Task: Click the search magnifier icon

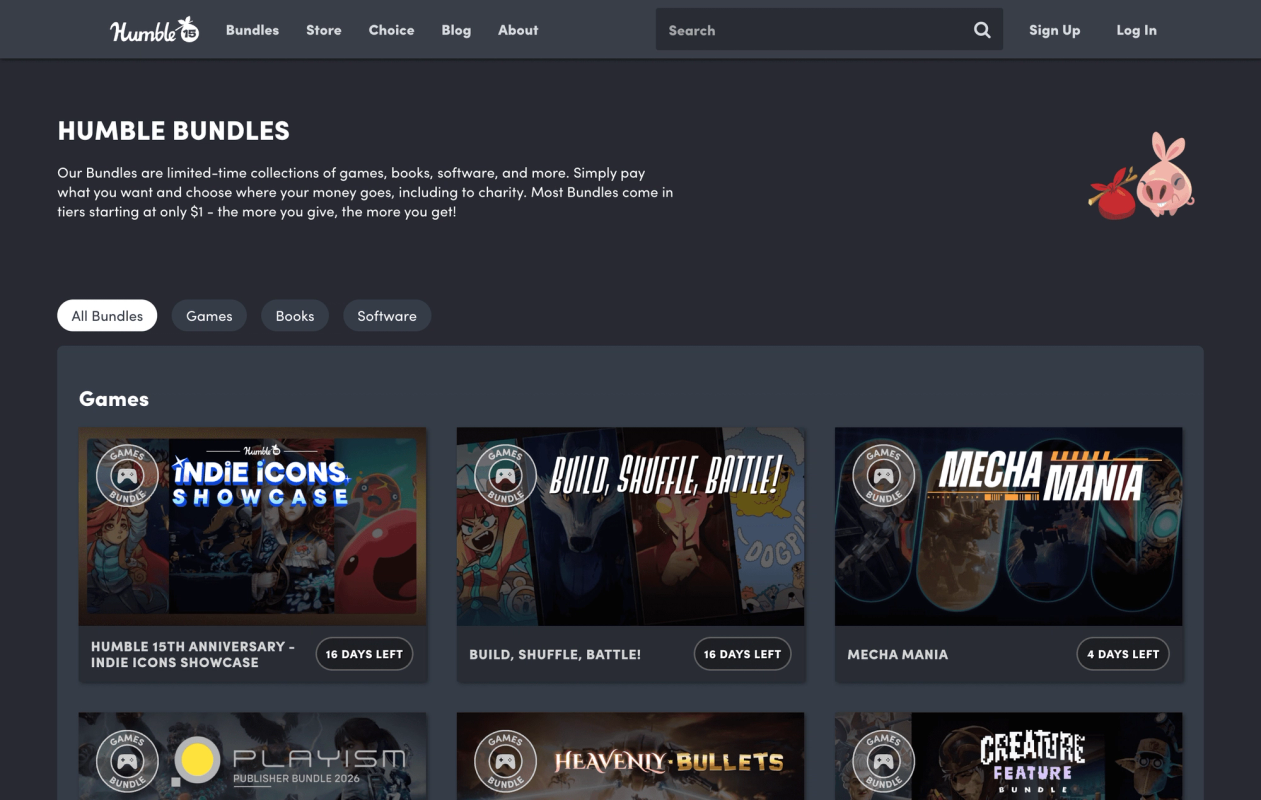Action: [x=982, y=30]
